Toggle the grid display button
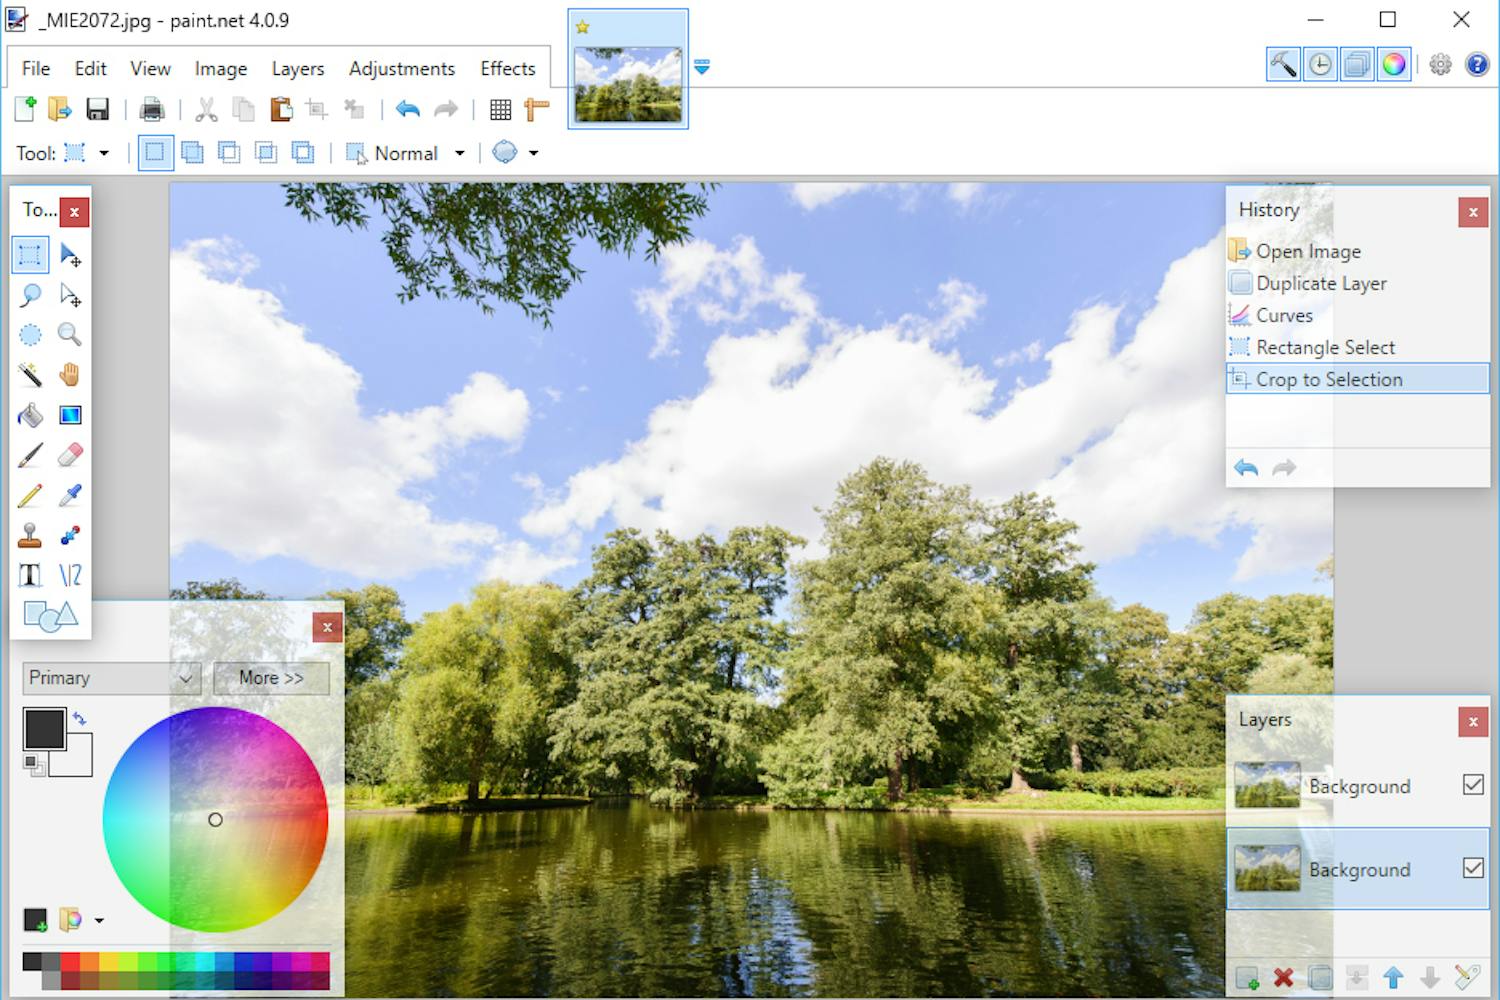The height and width of the screenshot is (1000, 1500). [x=500, y=109]
